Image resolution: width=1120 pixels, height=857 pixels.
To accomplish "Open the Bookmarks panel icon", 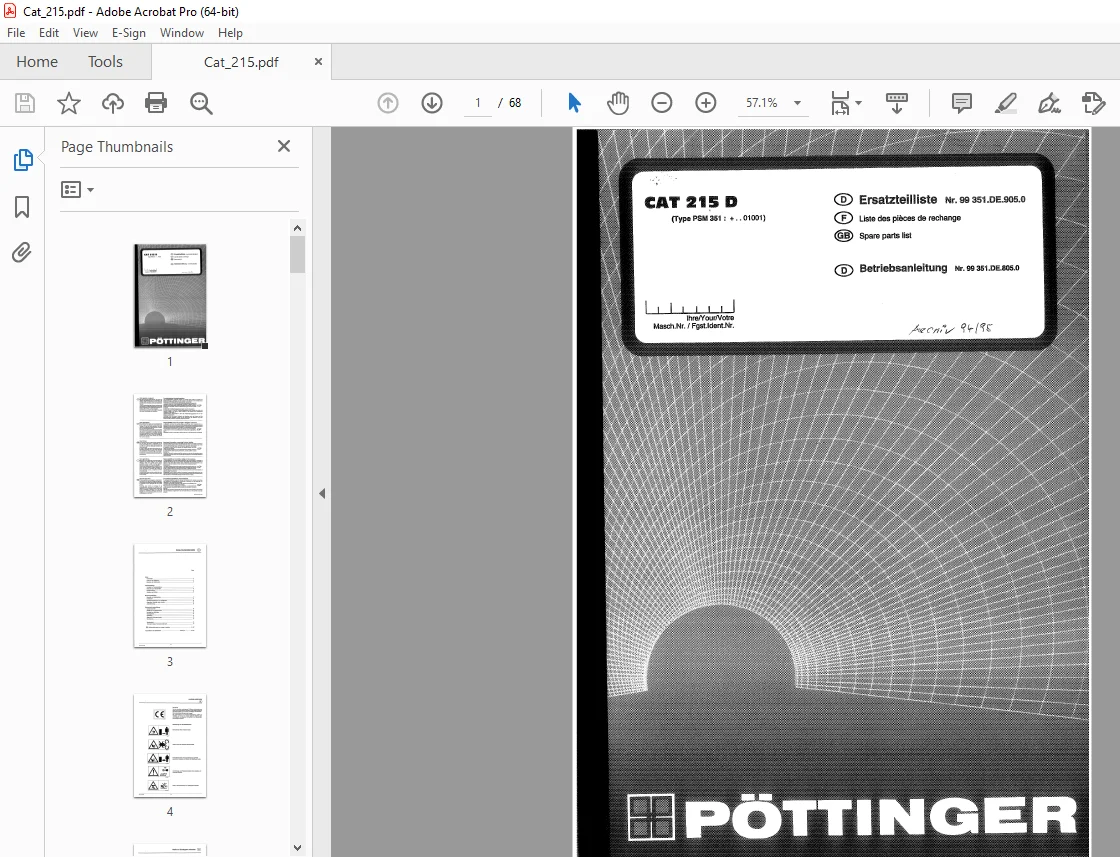I will click(22, 207).
